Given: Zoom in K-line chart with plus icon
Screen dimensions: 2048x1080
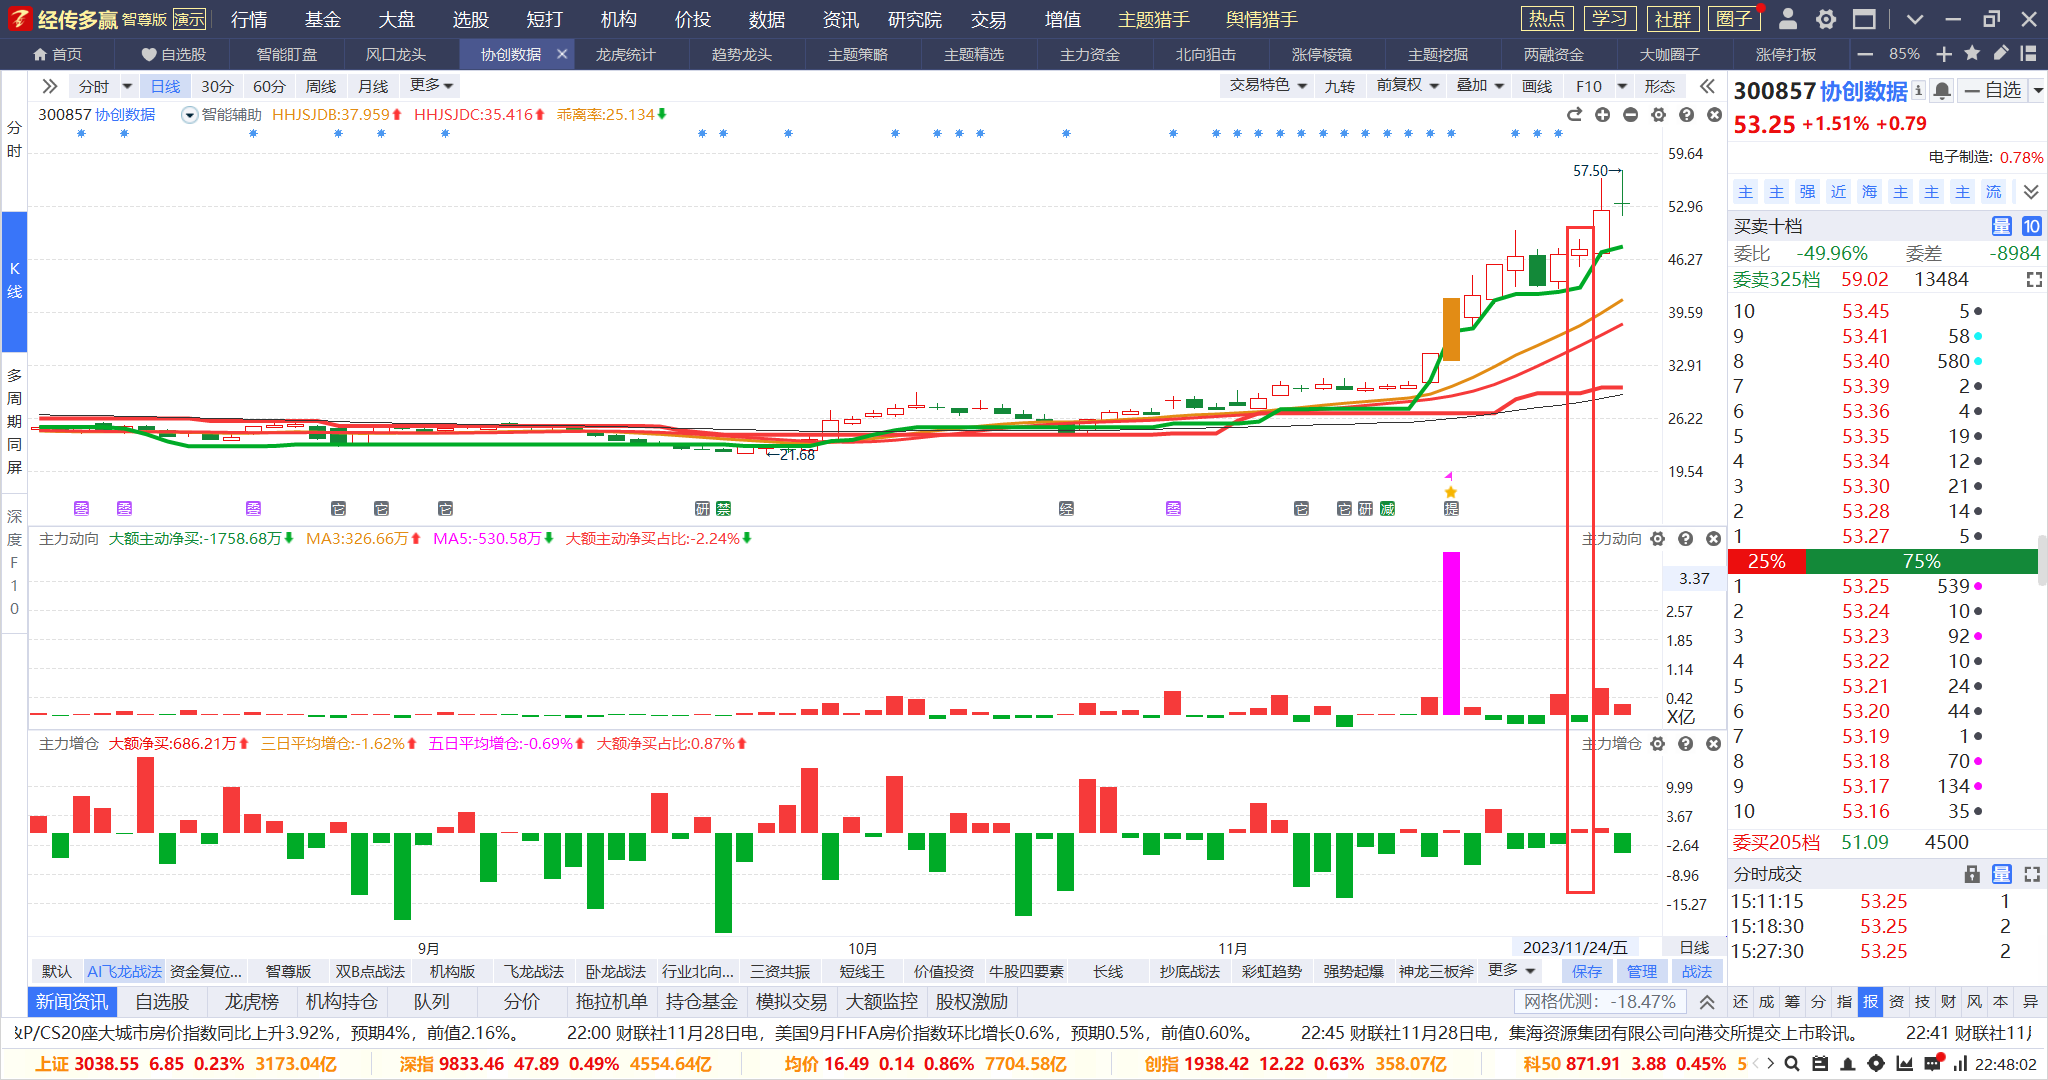Looking at the screenshot, I should [1602, 115].
